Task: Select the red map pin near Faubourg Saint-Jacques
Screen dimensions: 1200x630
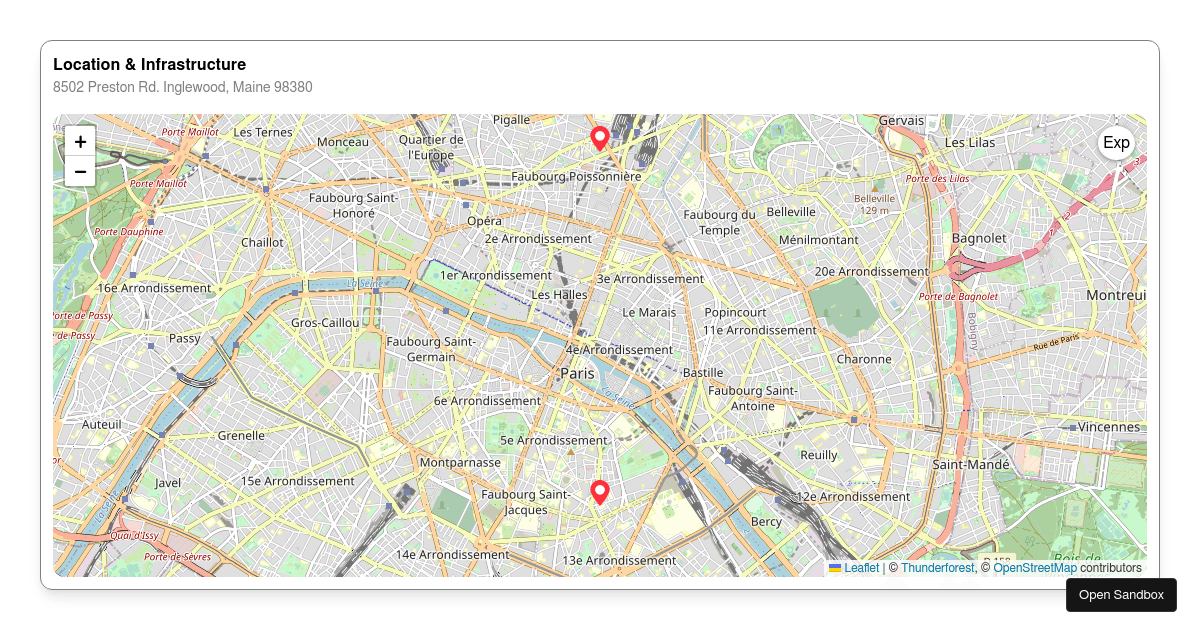Action: click(x=600, y=492)
